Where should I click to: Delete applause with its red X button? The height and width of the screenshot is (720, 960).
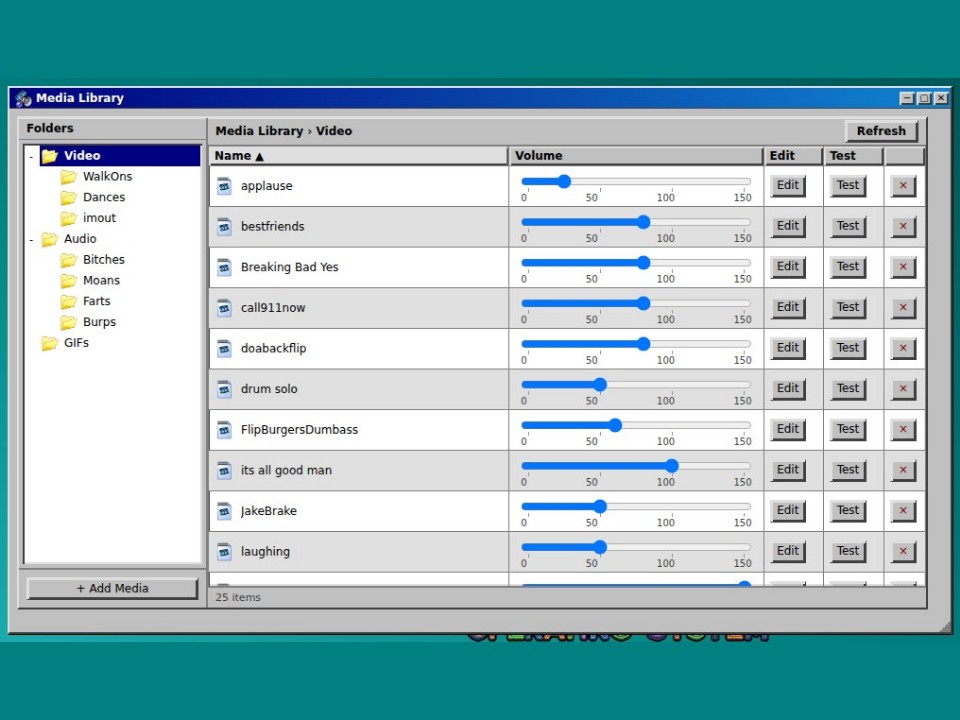tap(903, 186)
